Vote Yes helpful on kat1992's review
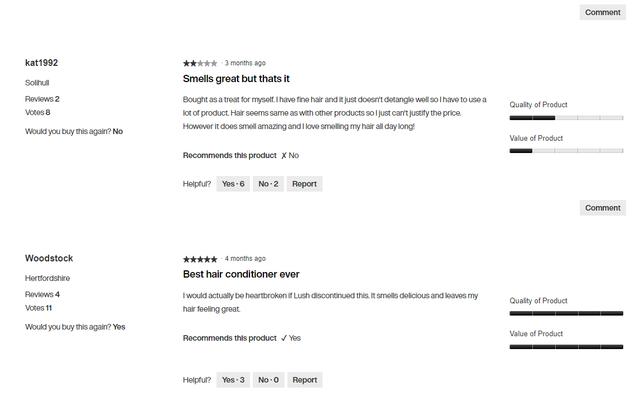The image size is (640, 396). (233, 184)
